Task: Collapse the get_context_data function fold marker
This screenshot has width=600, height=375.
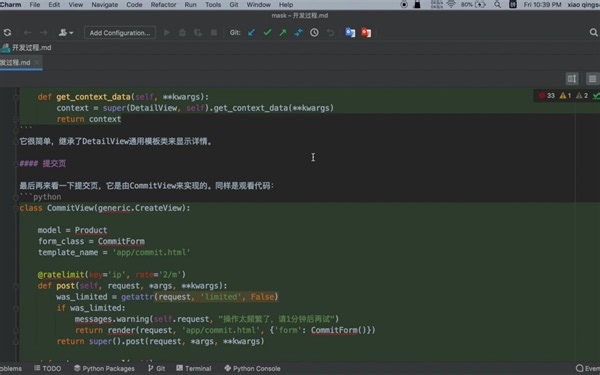Action: (x=16, y=97)
